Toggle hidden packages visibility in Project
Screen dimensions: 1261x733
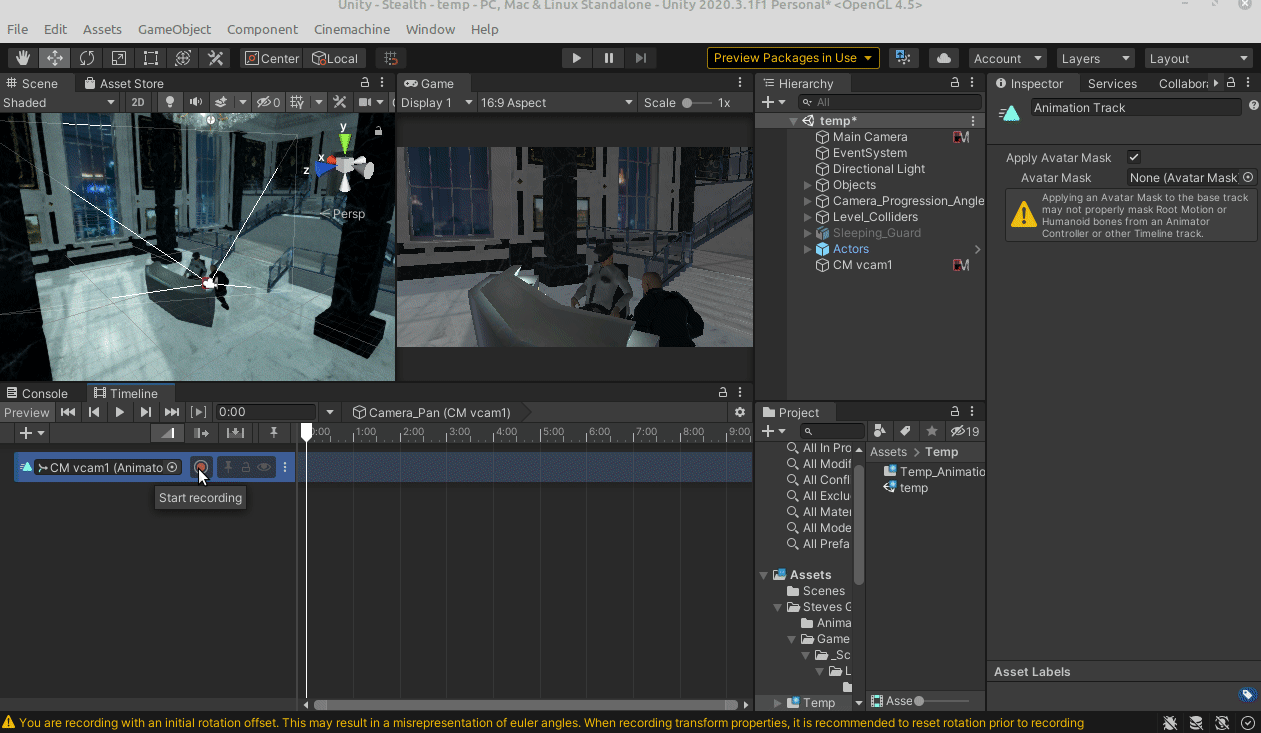[965, 431]
